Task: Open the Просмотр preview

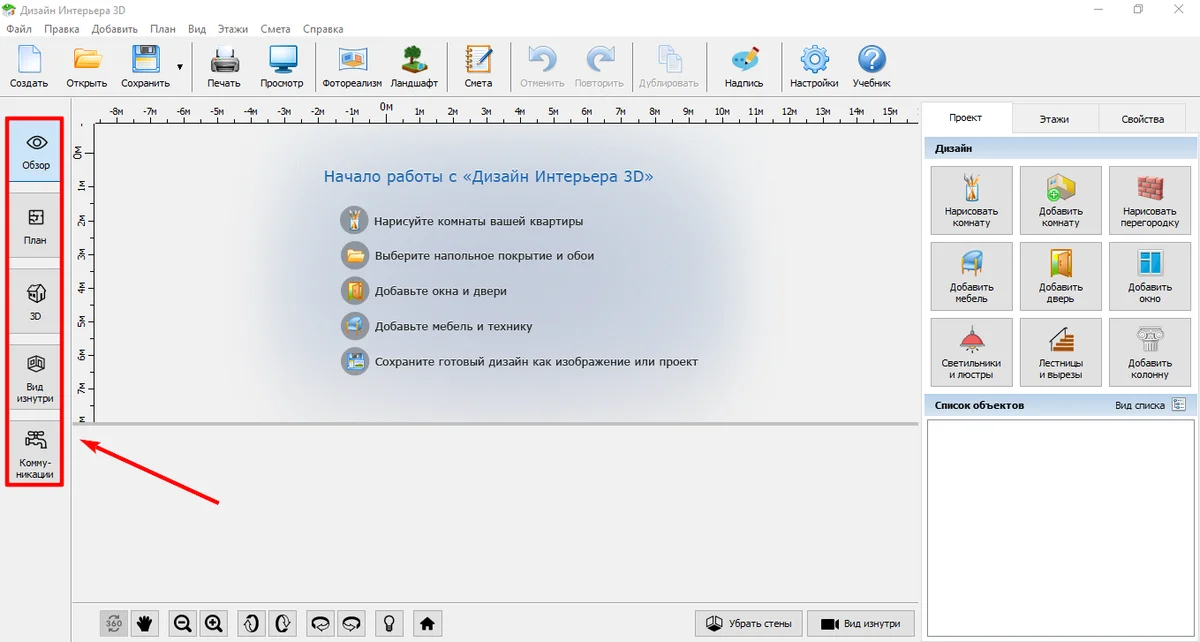Action: tap(281, 67)
